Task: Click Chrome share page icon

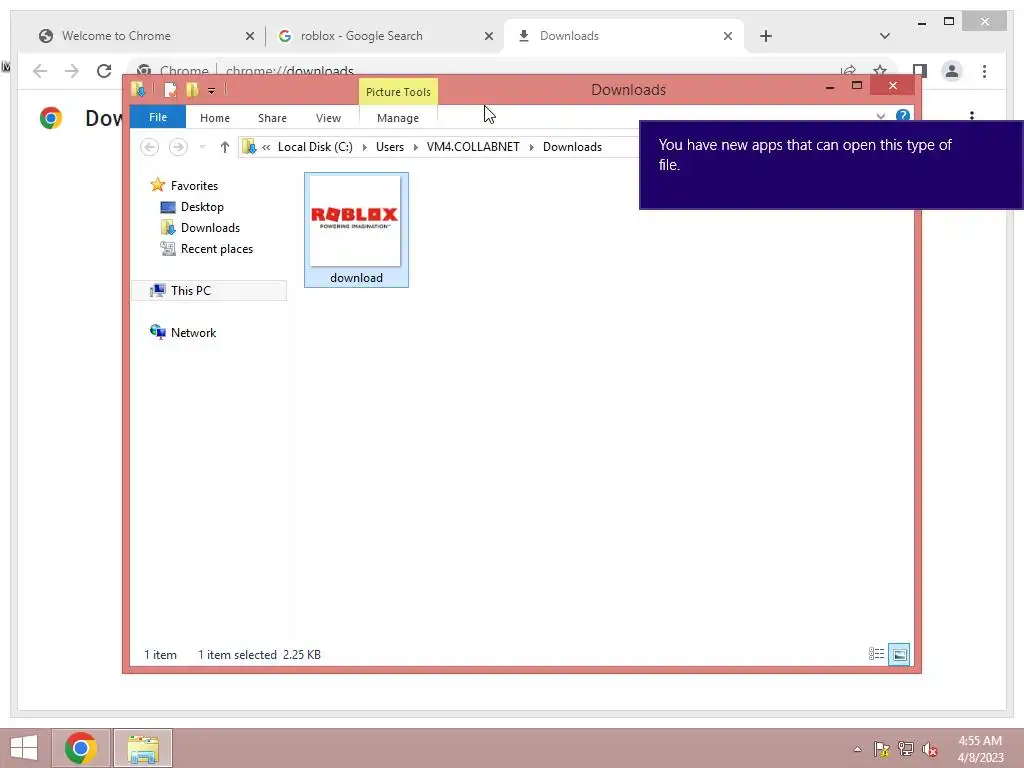Action: pyautogui.click(x=848, y=71)
